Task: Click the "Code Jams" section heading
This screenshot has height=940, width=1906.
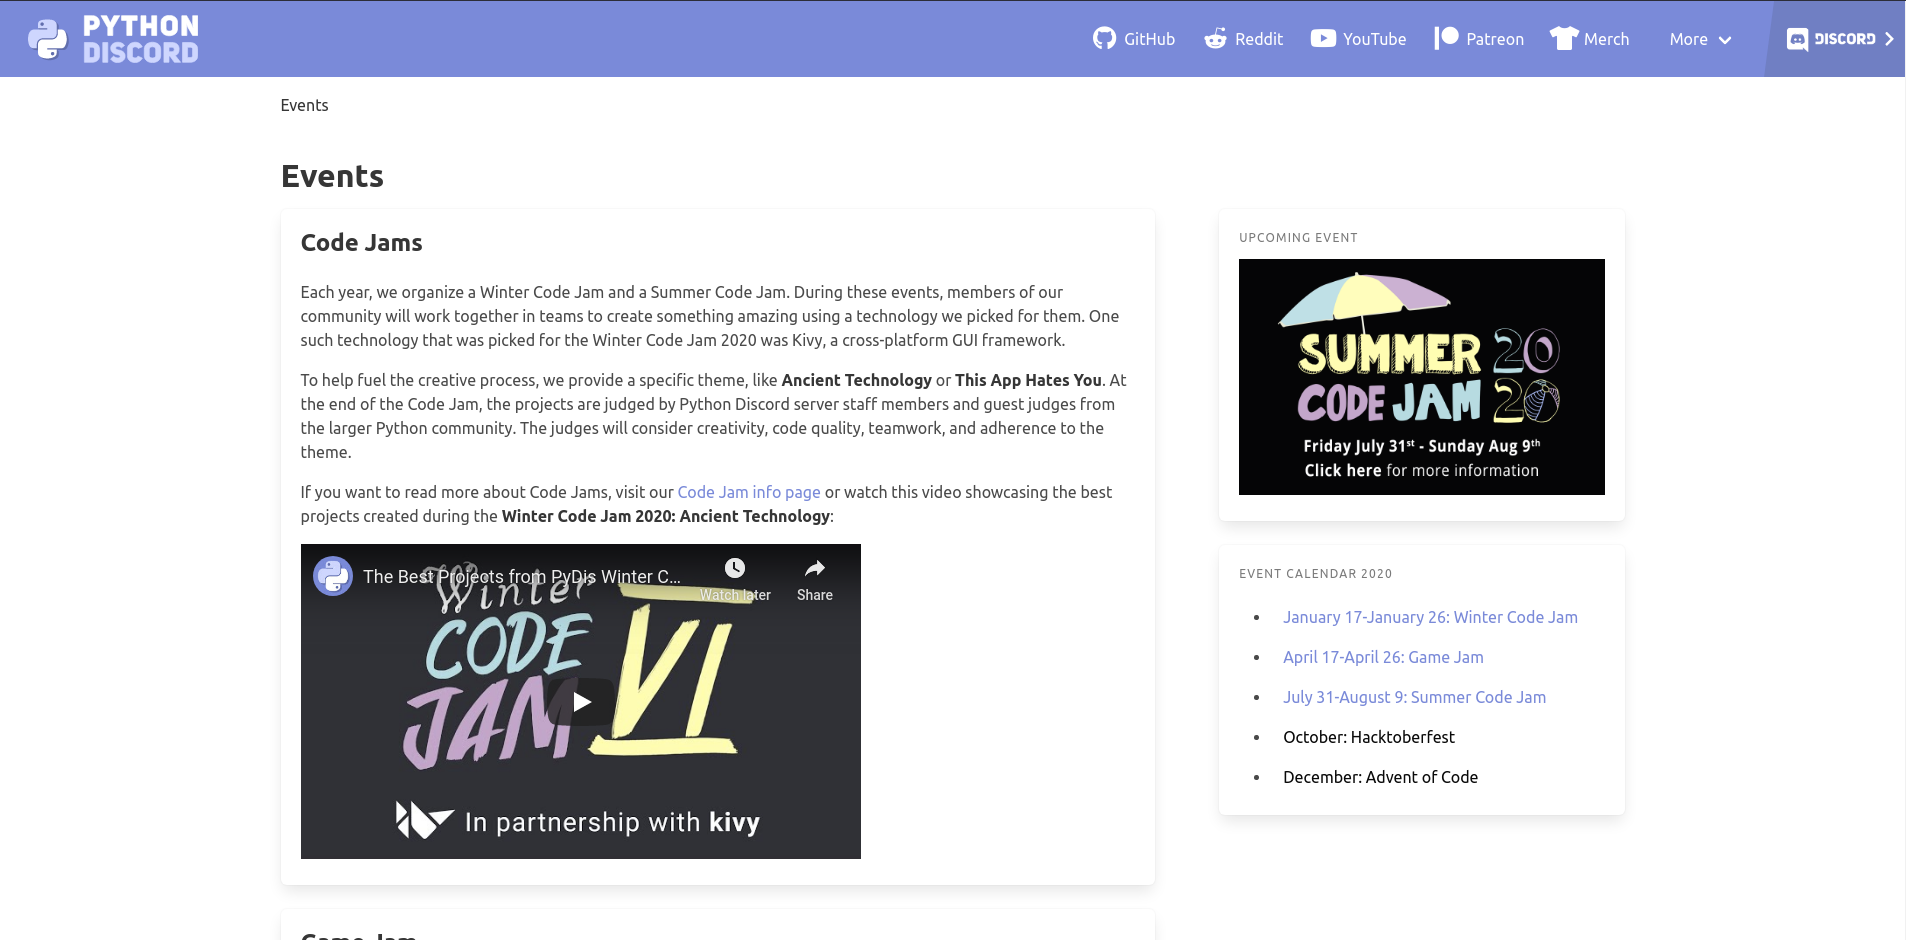Action: coord(361,243)
